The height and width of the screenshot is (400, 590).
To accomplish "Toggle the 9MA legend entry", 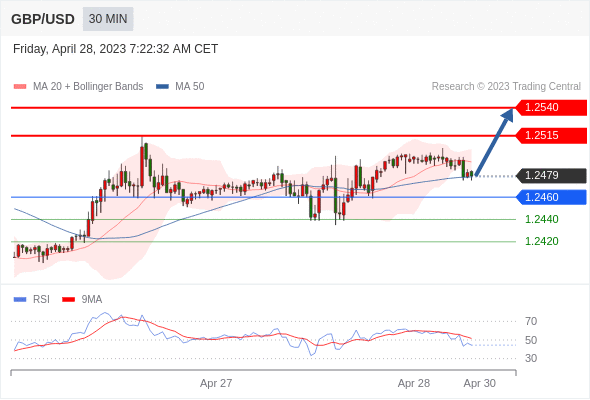I will pos(82,300).
